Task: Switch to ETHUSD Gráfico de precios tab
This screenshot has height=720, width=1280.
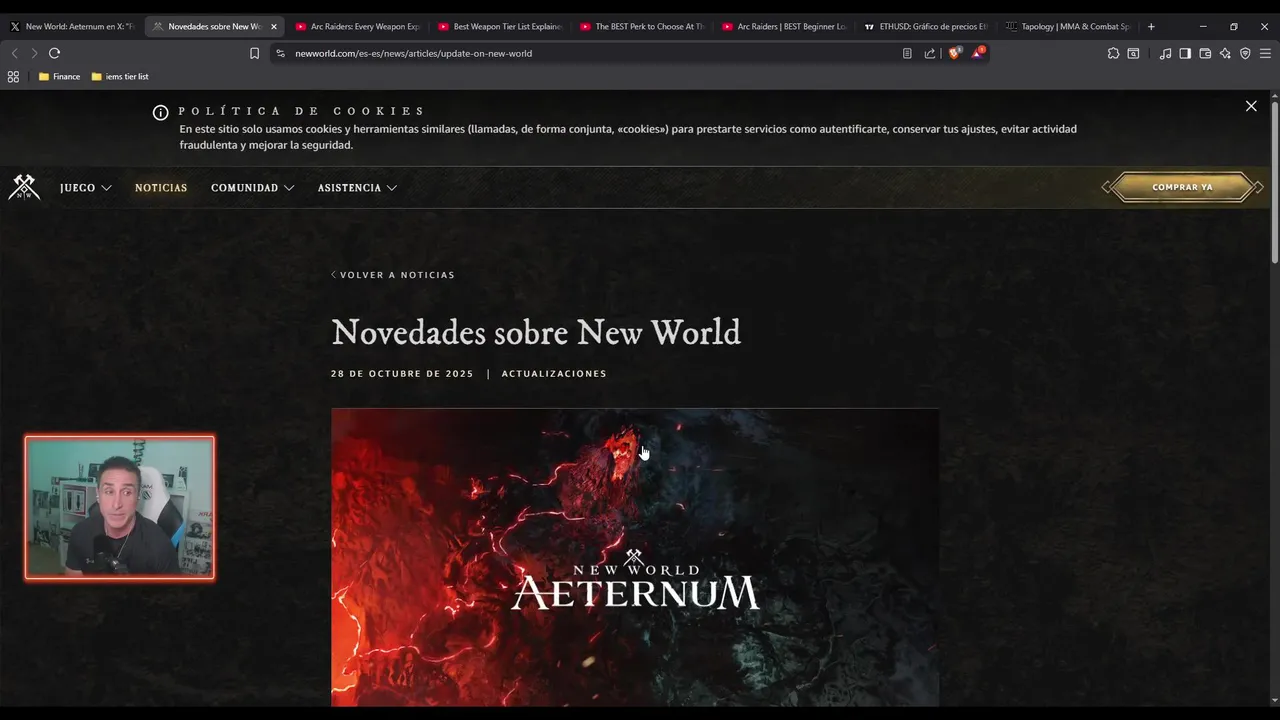Action: tap(926, 27)
